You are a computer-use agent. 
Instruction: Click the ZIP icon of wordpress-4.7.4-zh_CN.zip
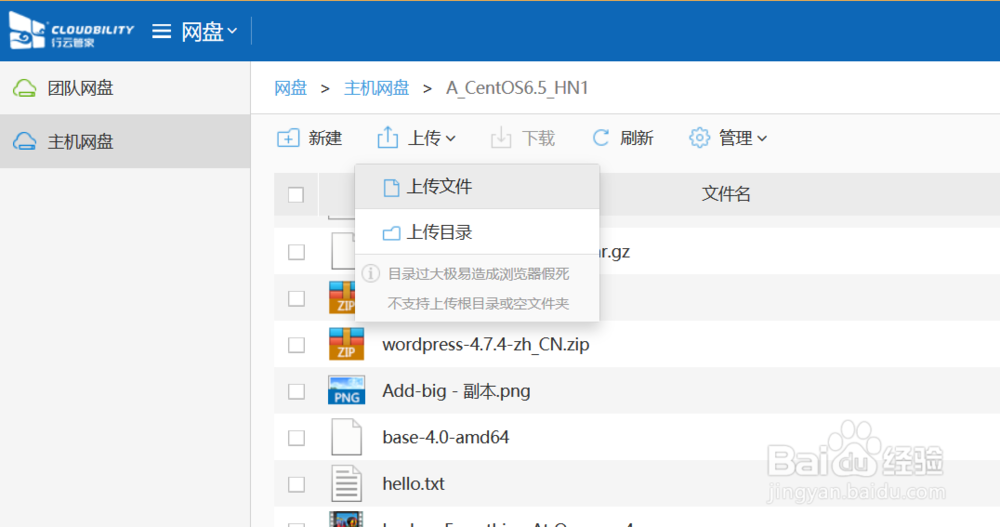[x=346, y=344]
